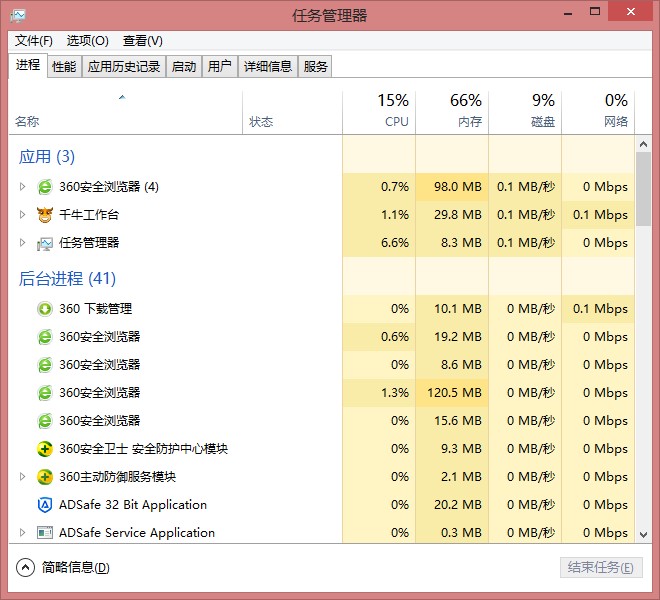This screenshot has height=600, width=660.
Task: Collapse to 简略信息 using the circle arrow icon
Action: point(25,568)
